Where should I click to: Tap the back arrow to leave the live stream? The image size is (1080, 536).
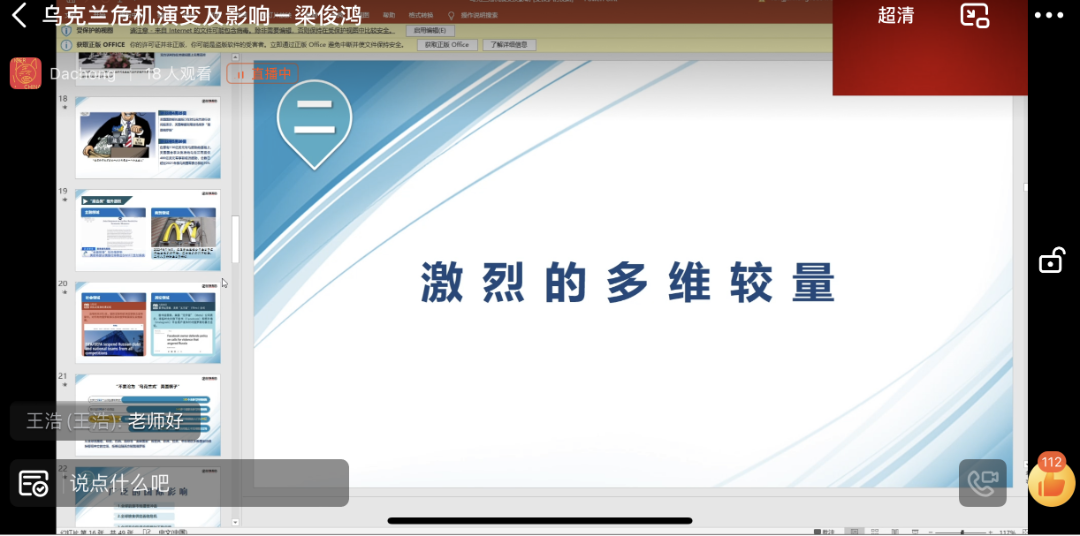click(x=19, y=14)
